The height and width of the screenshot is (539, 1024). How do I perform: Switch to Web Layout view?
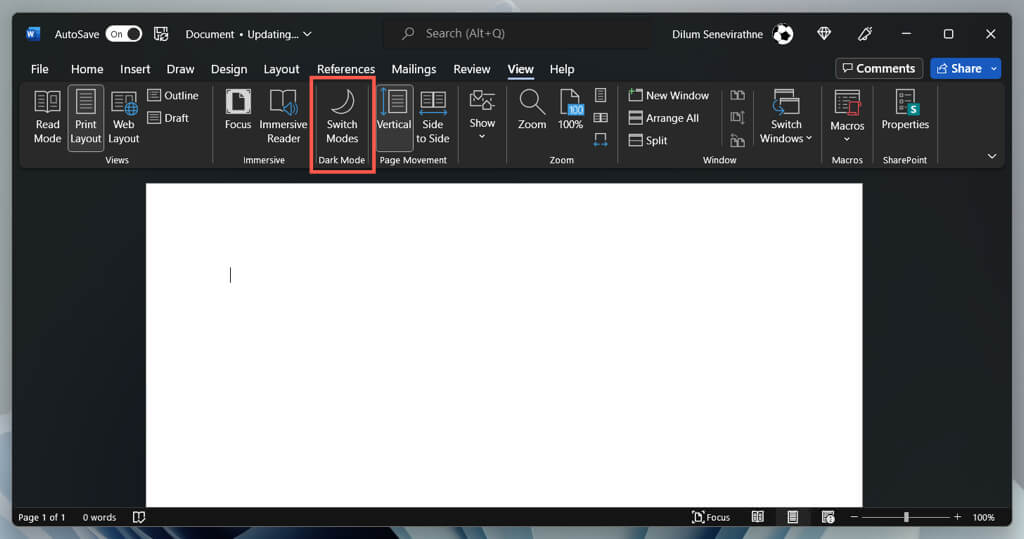(x=123, y=118)
